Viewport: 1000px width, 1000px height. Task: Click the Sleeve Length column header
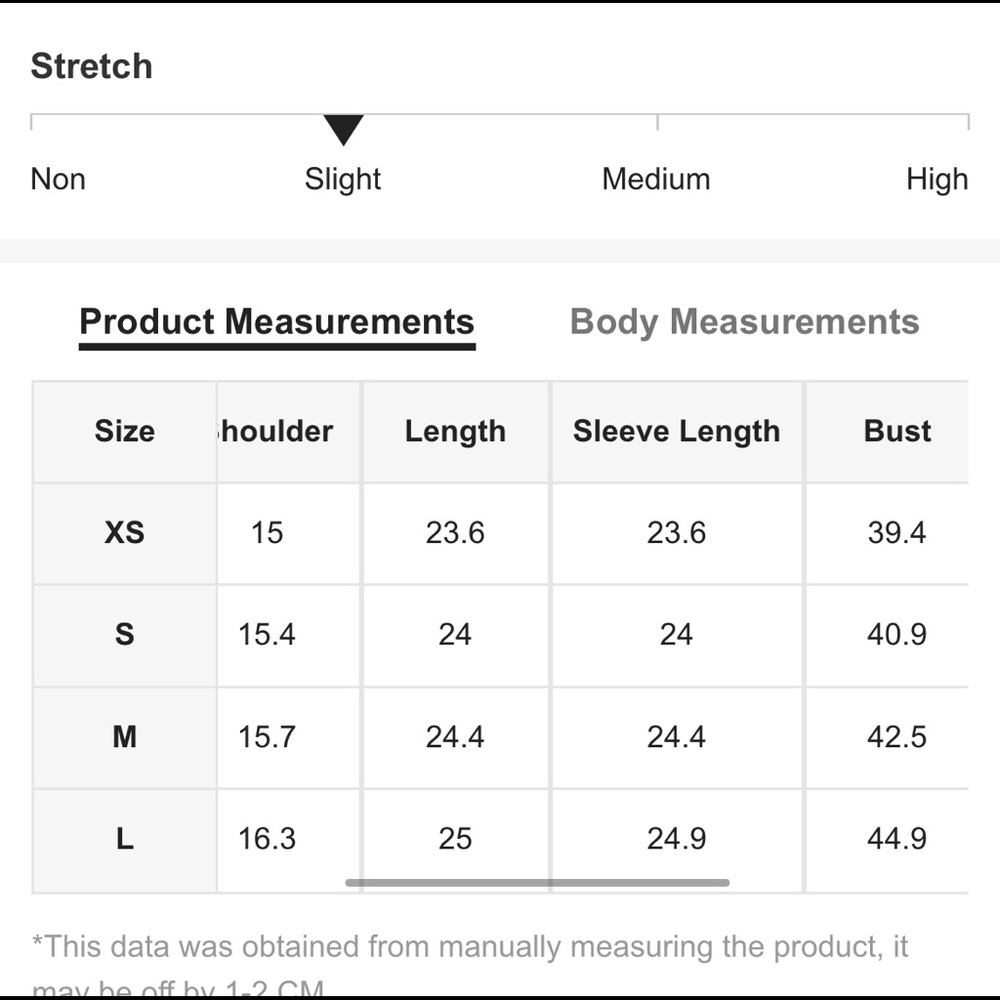point(676,431)
